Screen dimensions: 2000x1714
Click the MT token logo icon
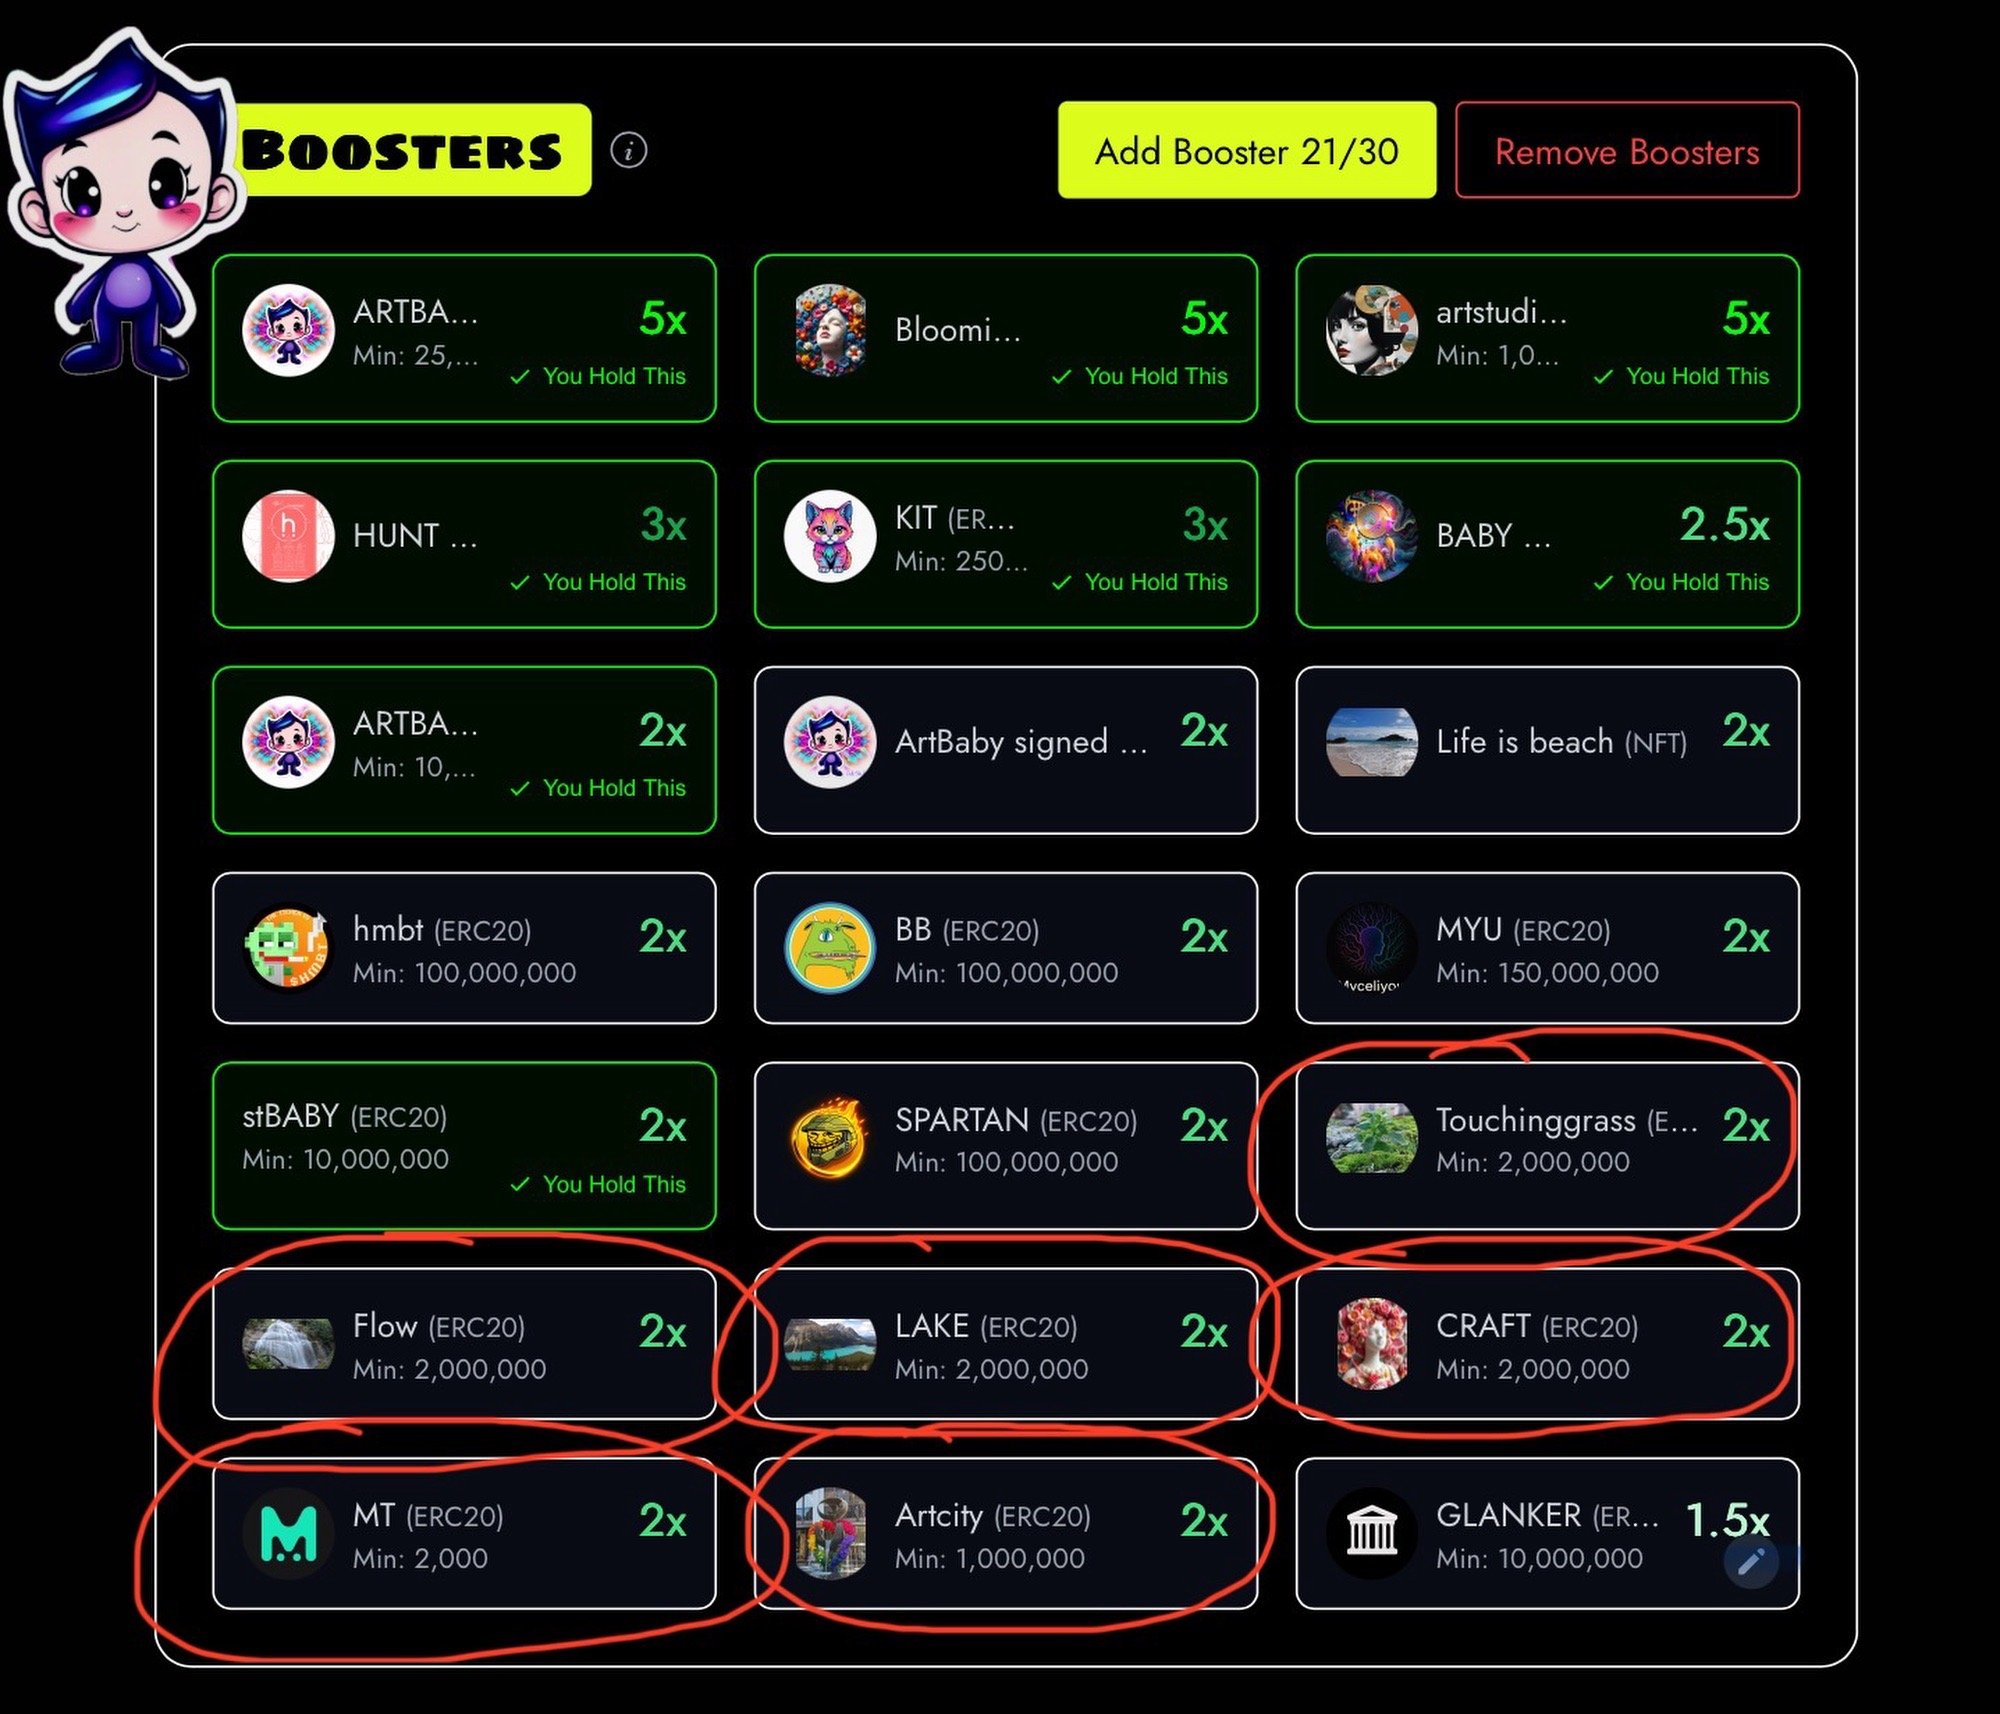point(288,1534)
